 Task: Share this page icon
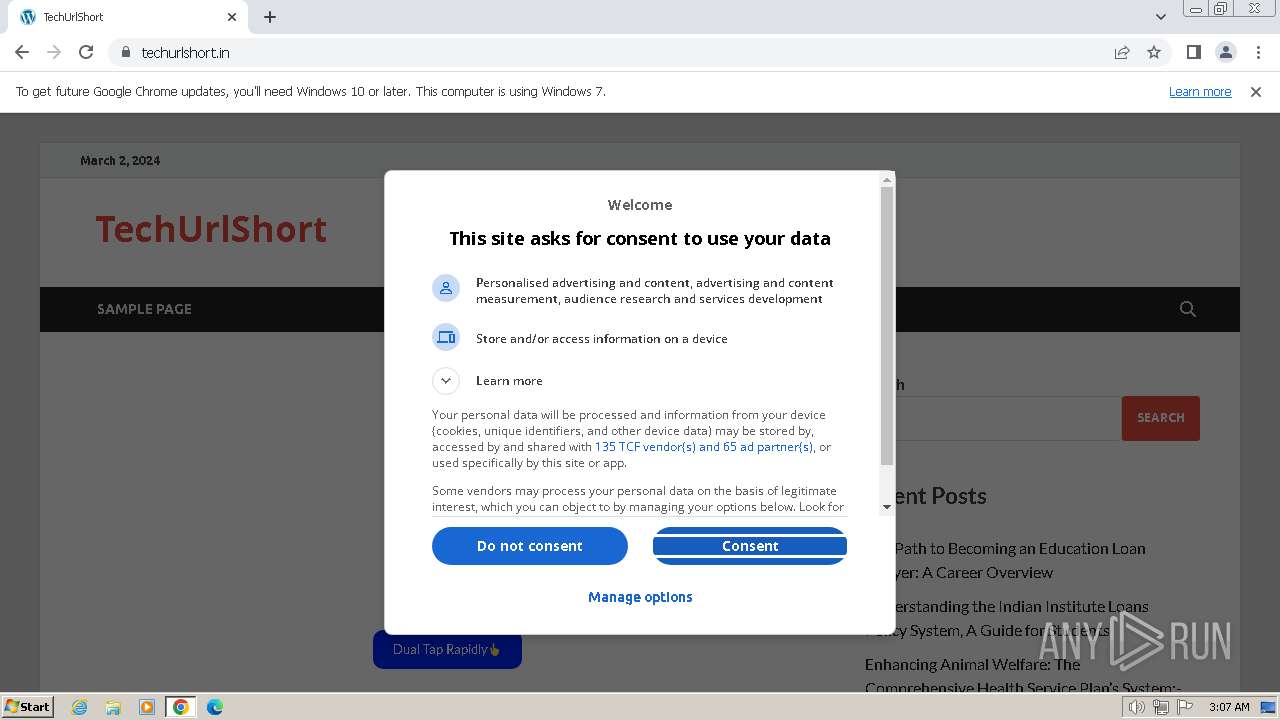(1122, 52)
